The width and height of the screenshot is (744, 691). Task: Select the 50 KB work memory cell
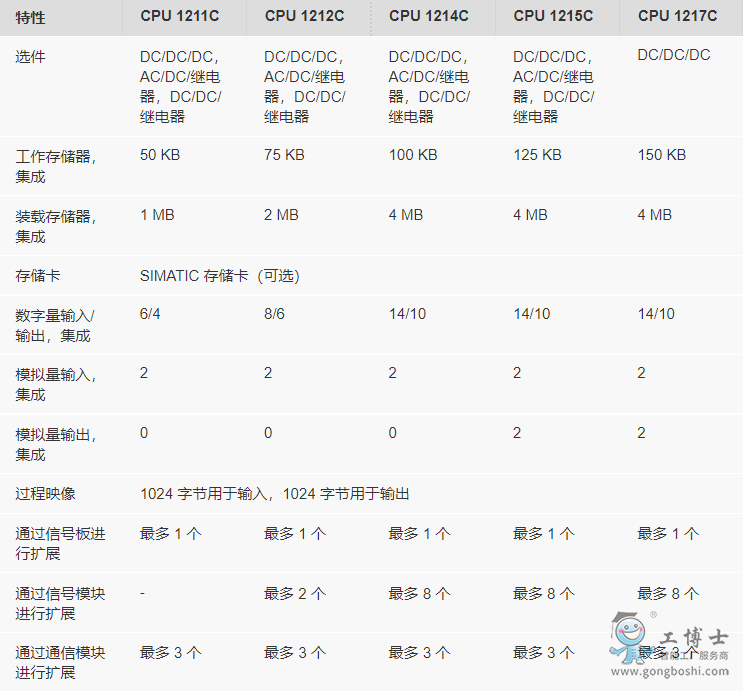(160, 155)
